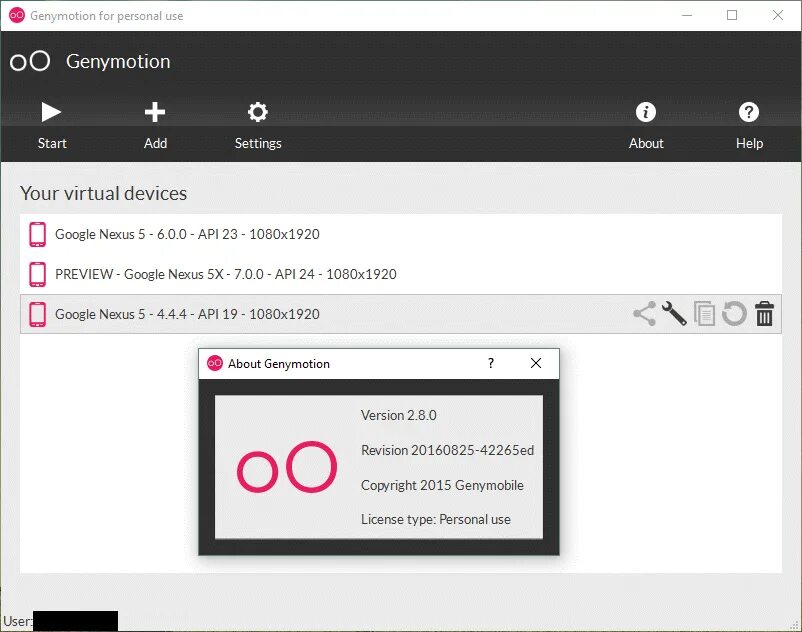Click License type: Personal use text
The height and width of the screenshot is (632, 802).
point(436,520)
